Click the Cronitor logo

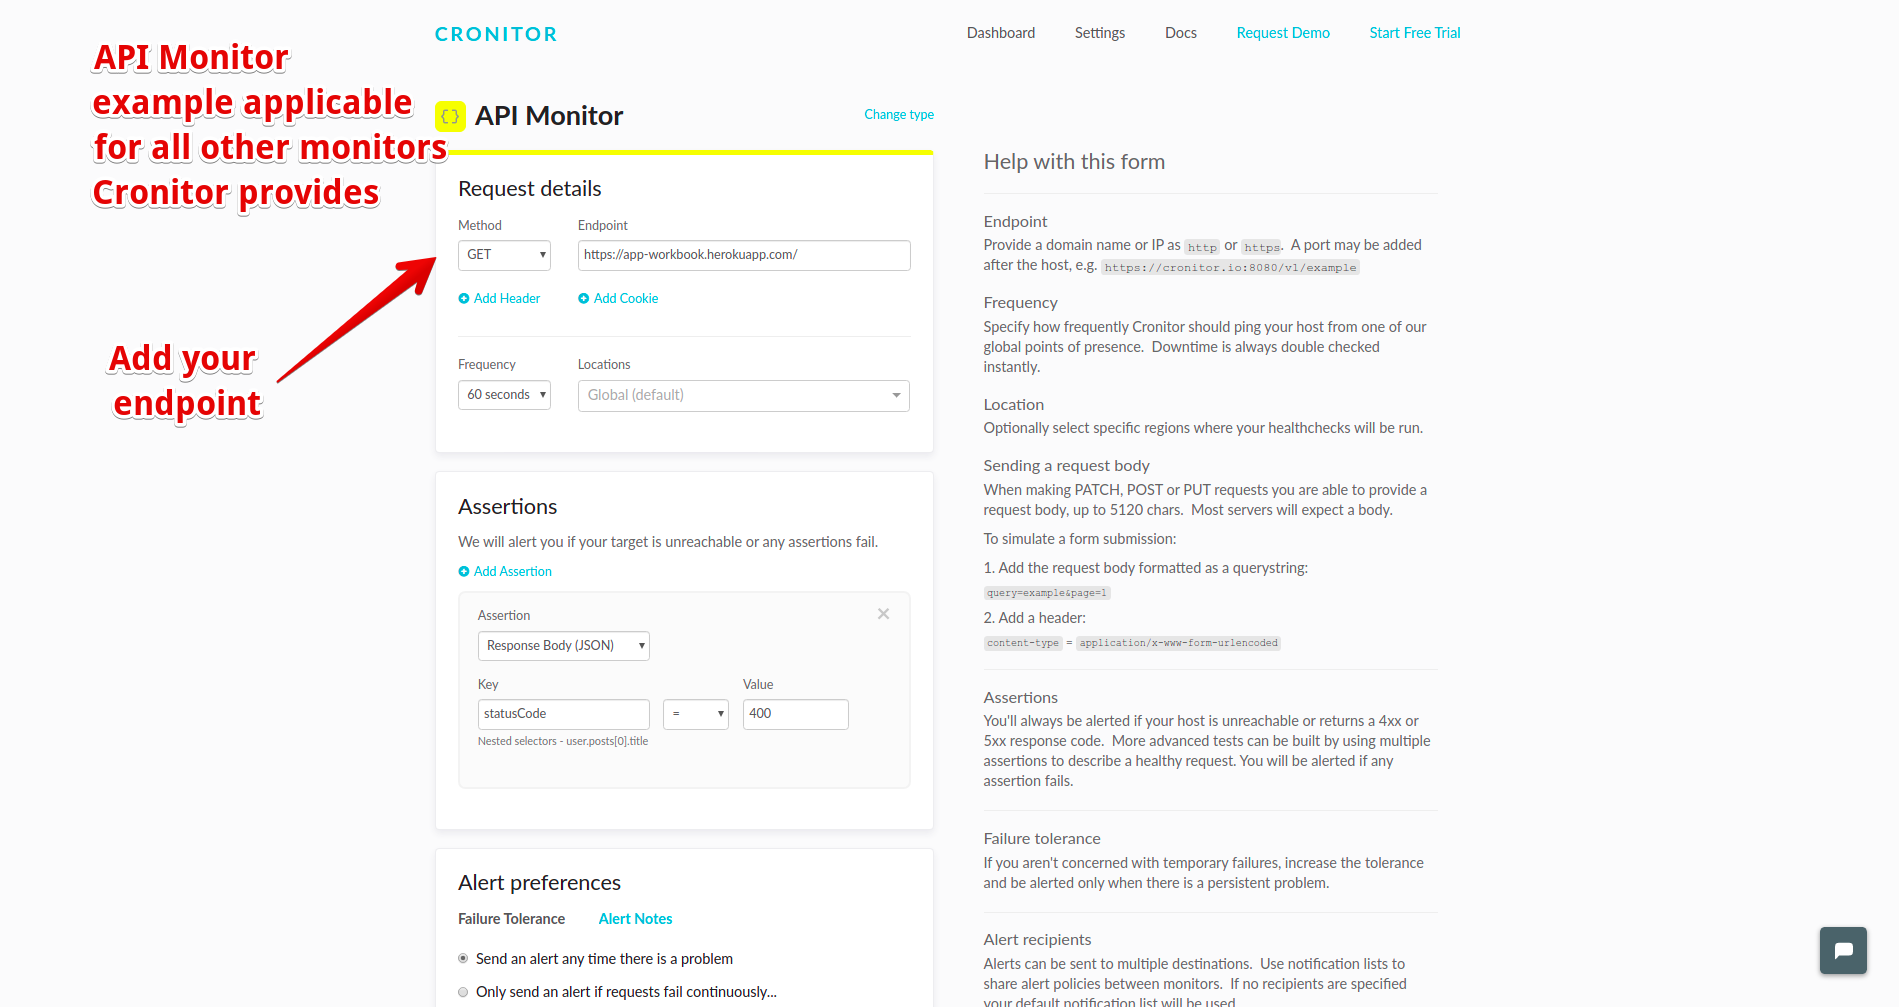pyautogui.click(x=496, y=34)
